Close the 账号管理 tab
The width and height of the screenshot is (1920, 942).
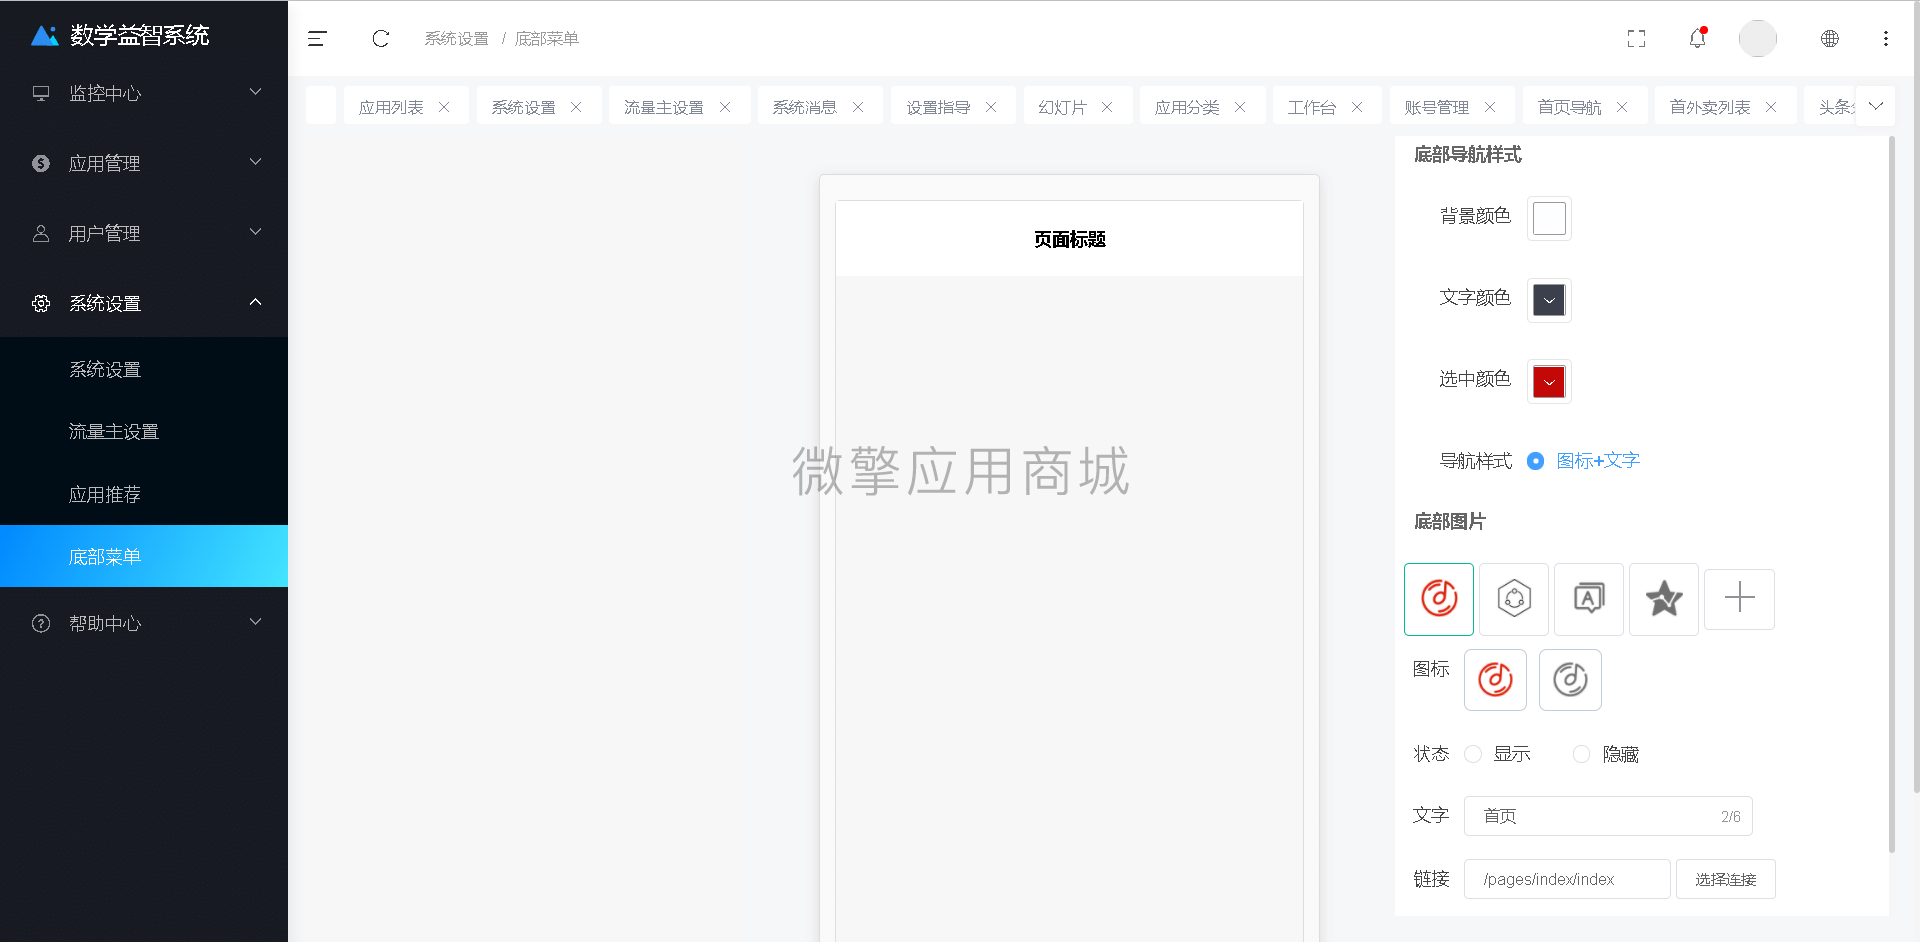point(1490,107)
